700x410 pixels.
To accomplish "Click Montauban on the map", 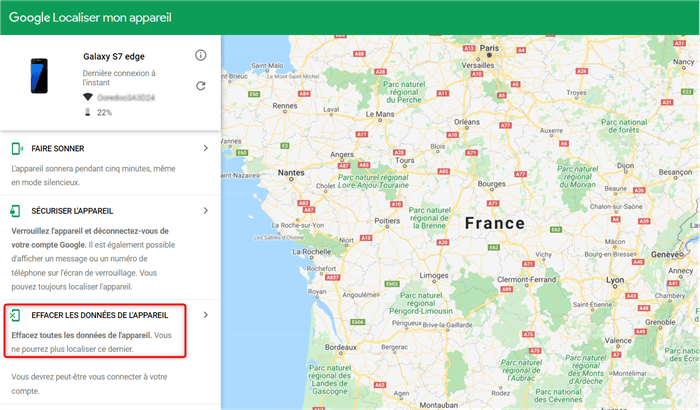I will pyautogui.click(x=438, y=405).
